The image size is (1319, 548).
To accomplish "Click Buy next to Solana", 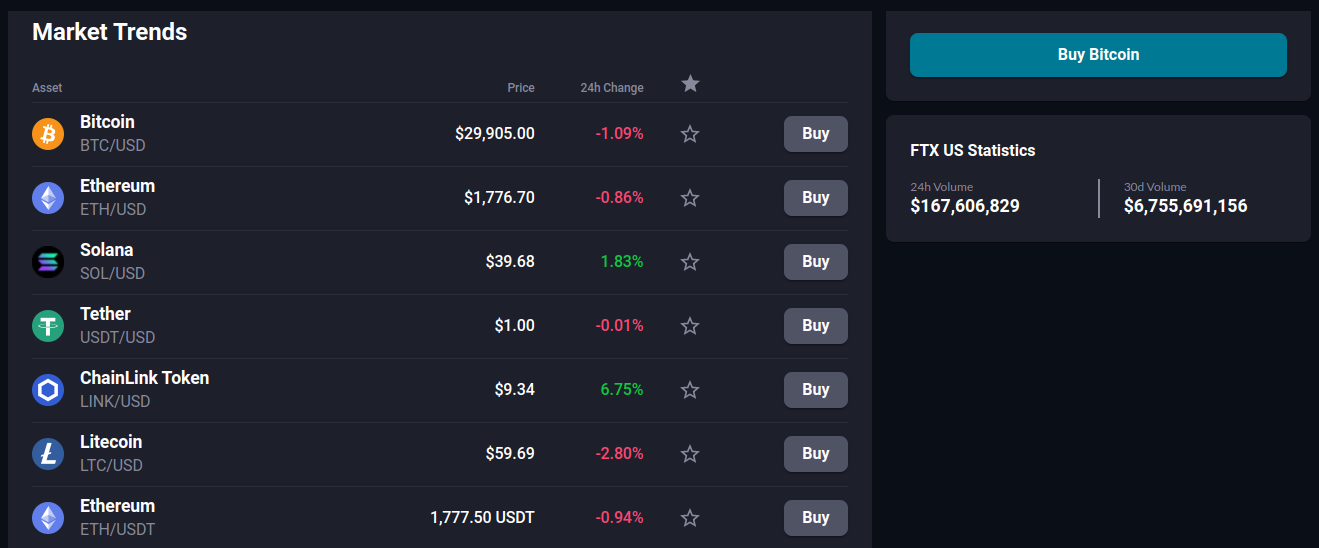I will pyautogui.click(x=815, y=262).
